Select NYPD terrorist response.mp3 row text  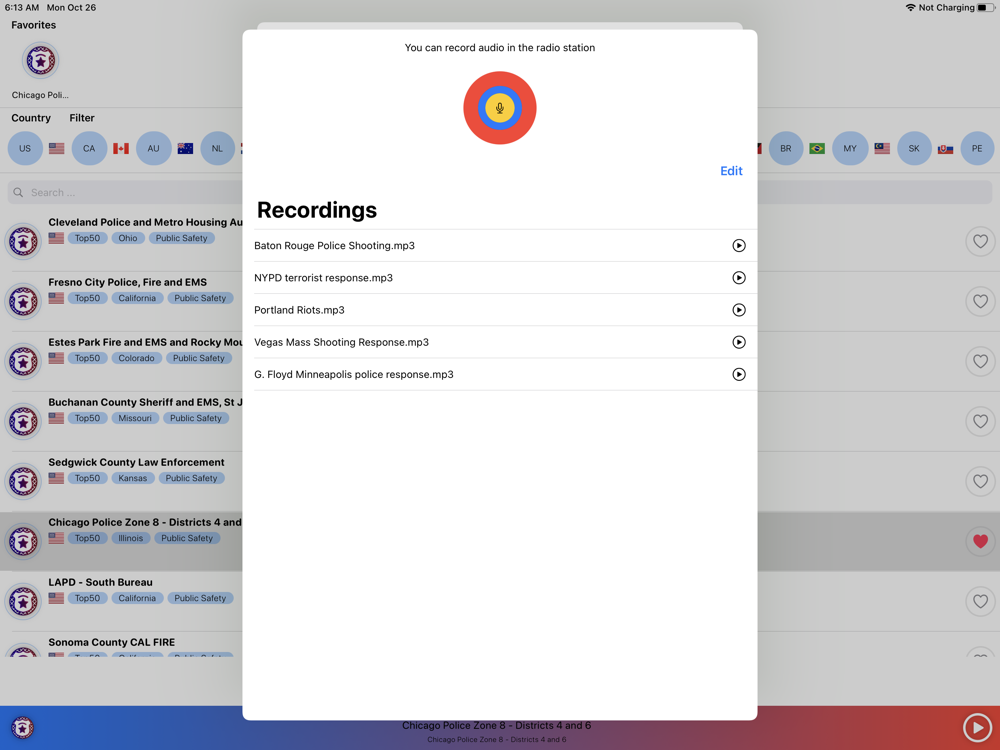point(323,277)
